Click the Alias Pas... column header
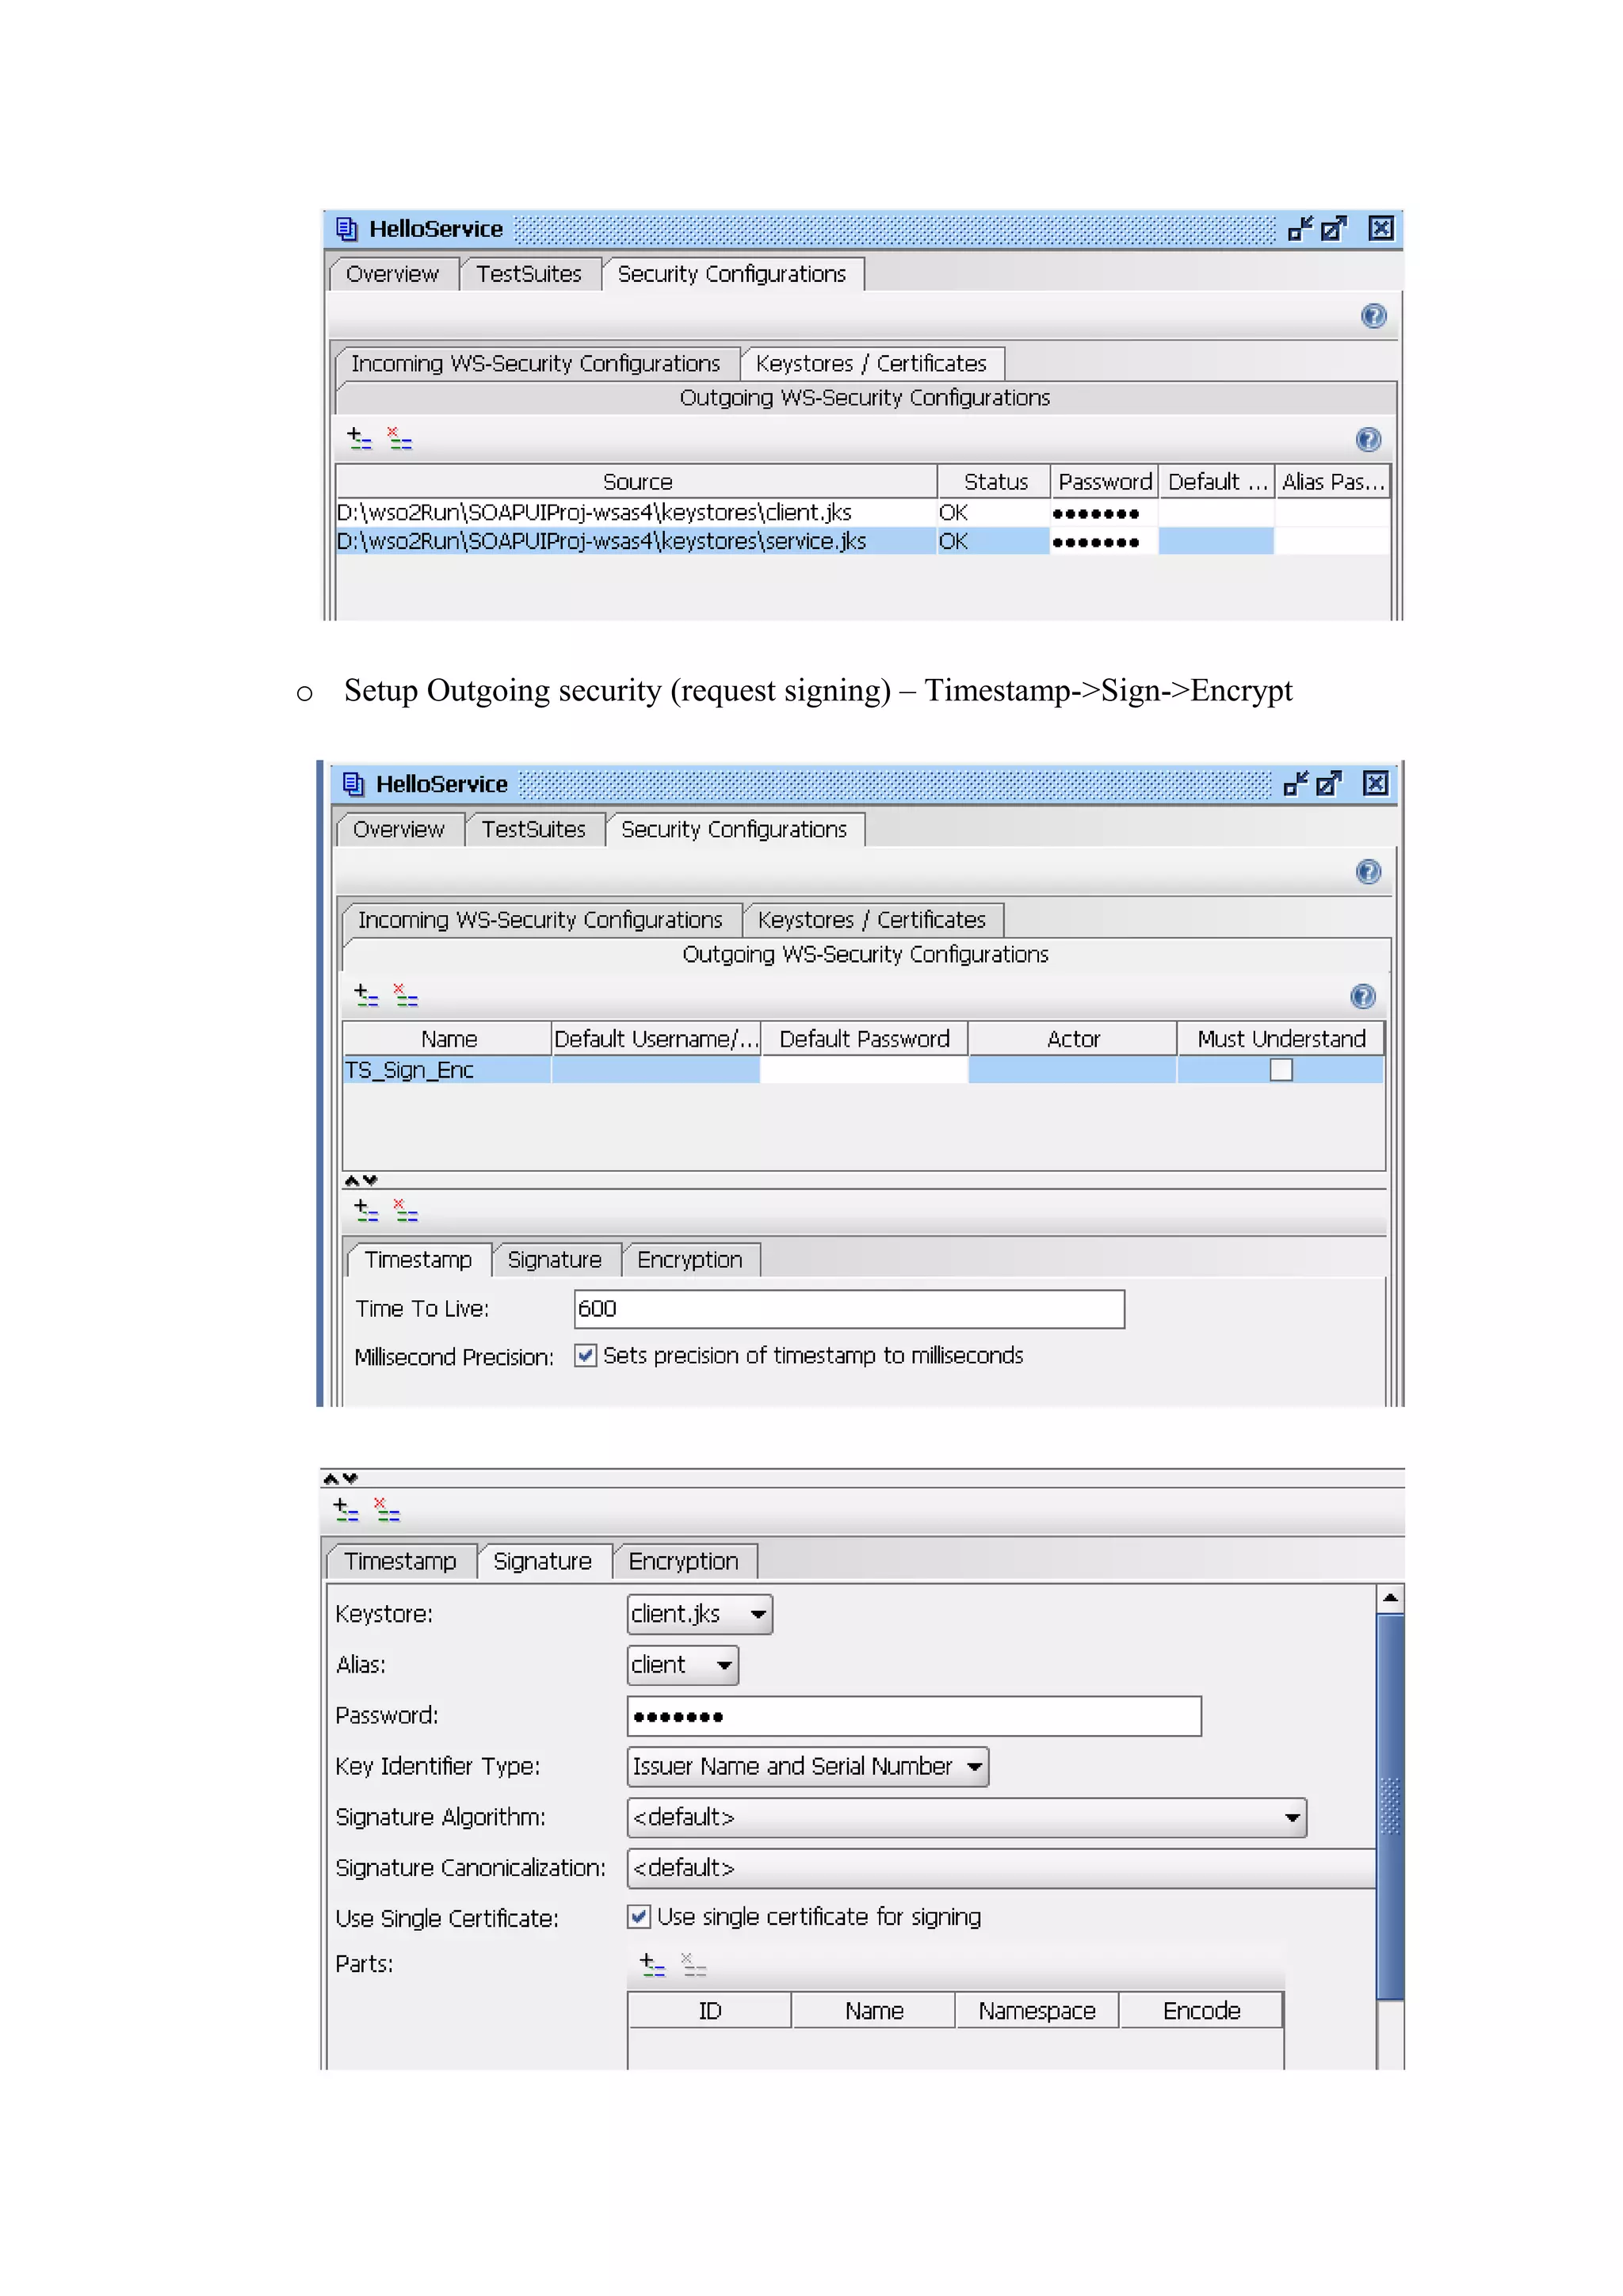 click(x=1332, y=482)
